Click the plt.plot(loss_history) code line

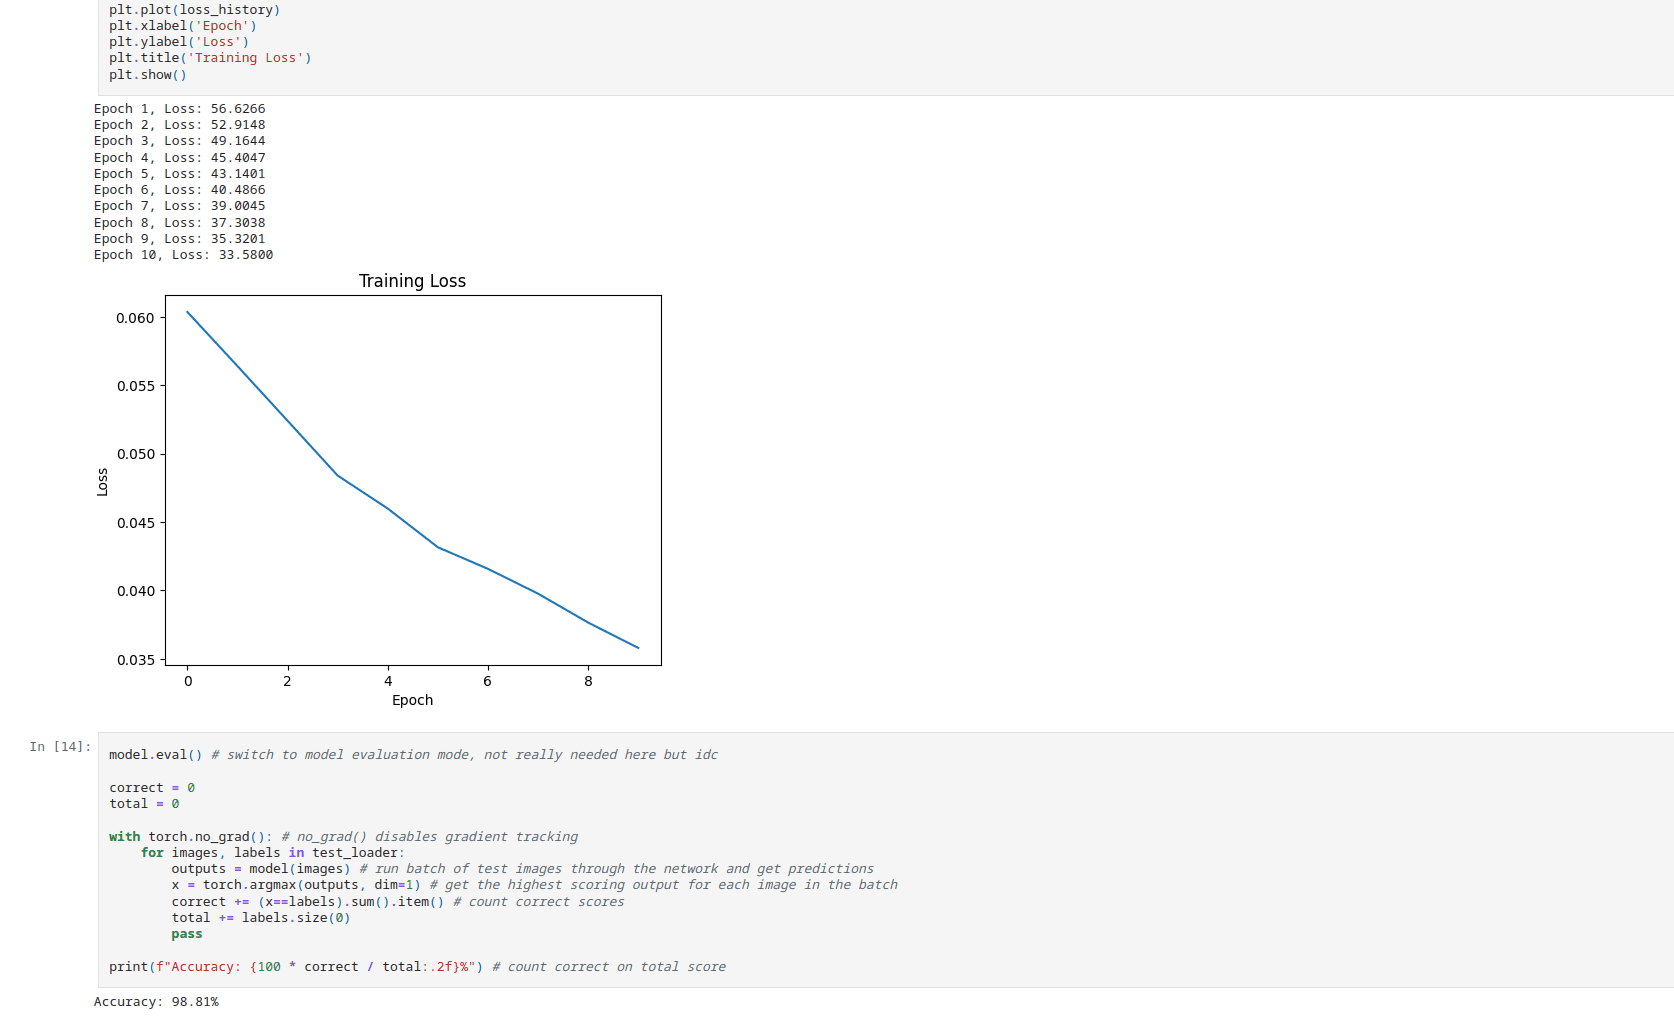coord(195,10)
